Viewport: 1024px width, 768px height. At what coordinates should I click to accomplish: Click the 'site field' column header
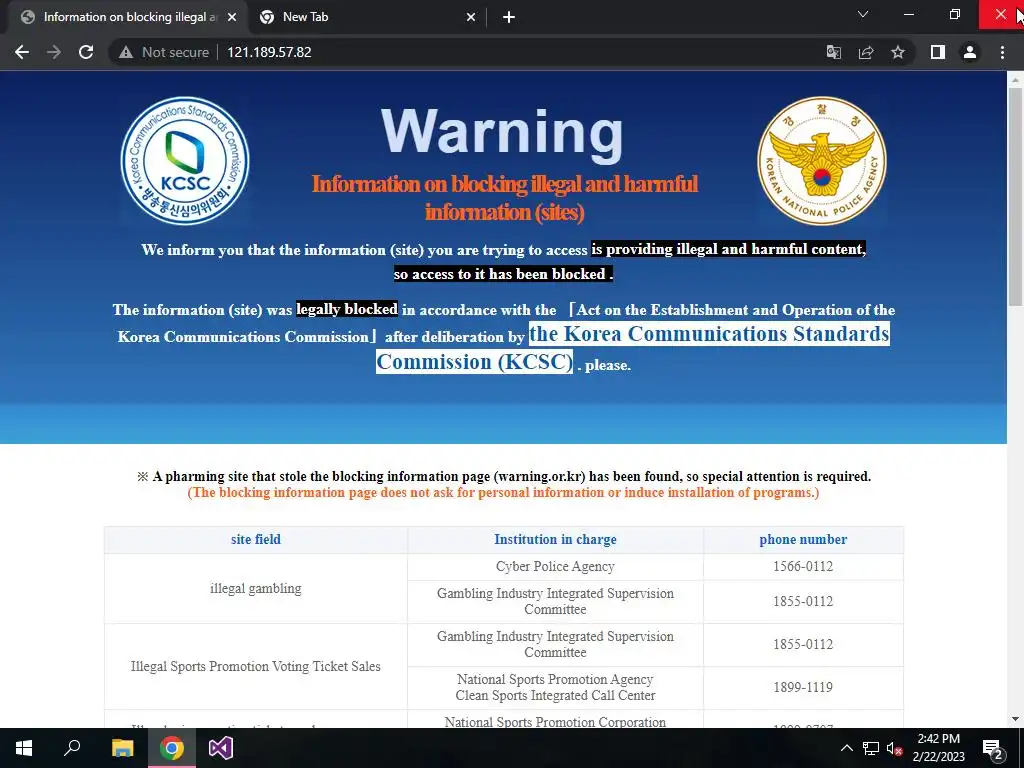click(255, 539)
